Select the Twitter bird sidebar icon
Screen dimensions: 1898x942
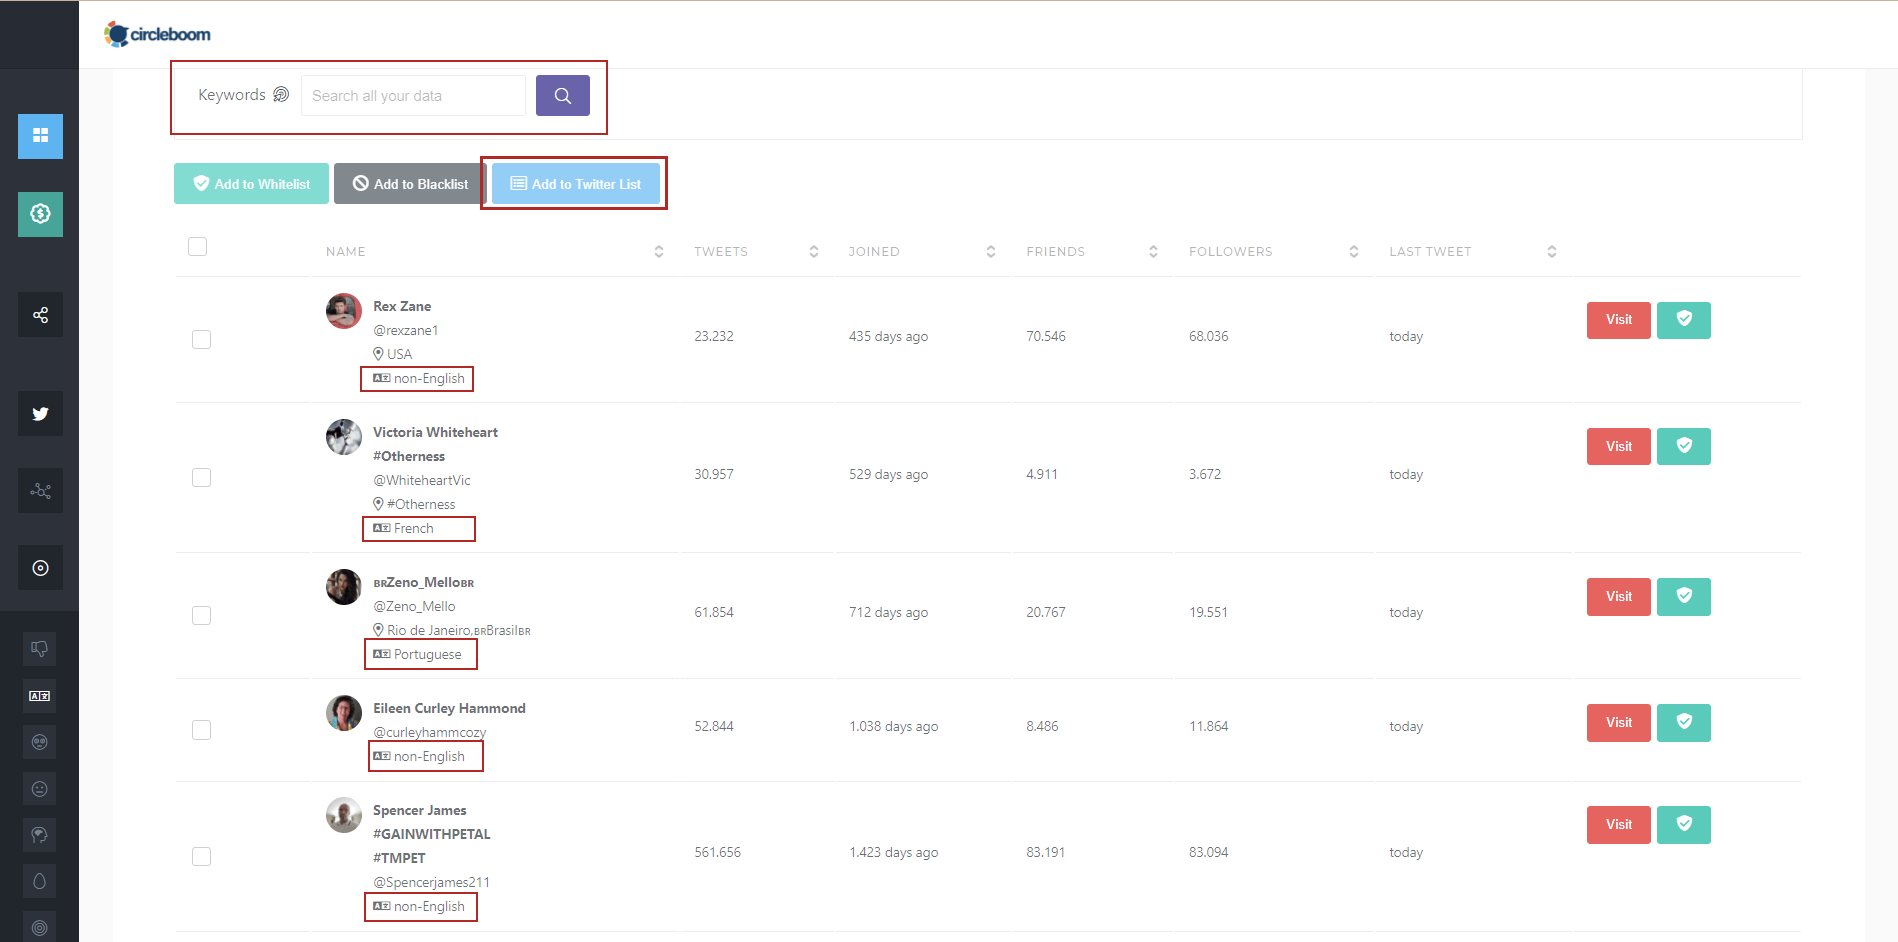click(x=40, y=413)
